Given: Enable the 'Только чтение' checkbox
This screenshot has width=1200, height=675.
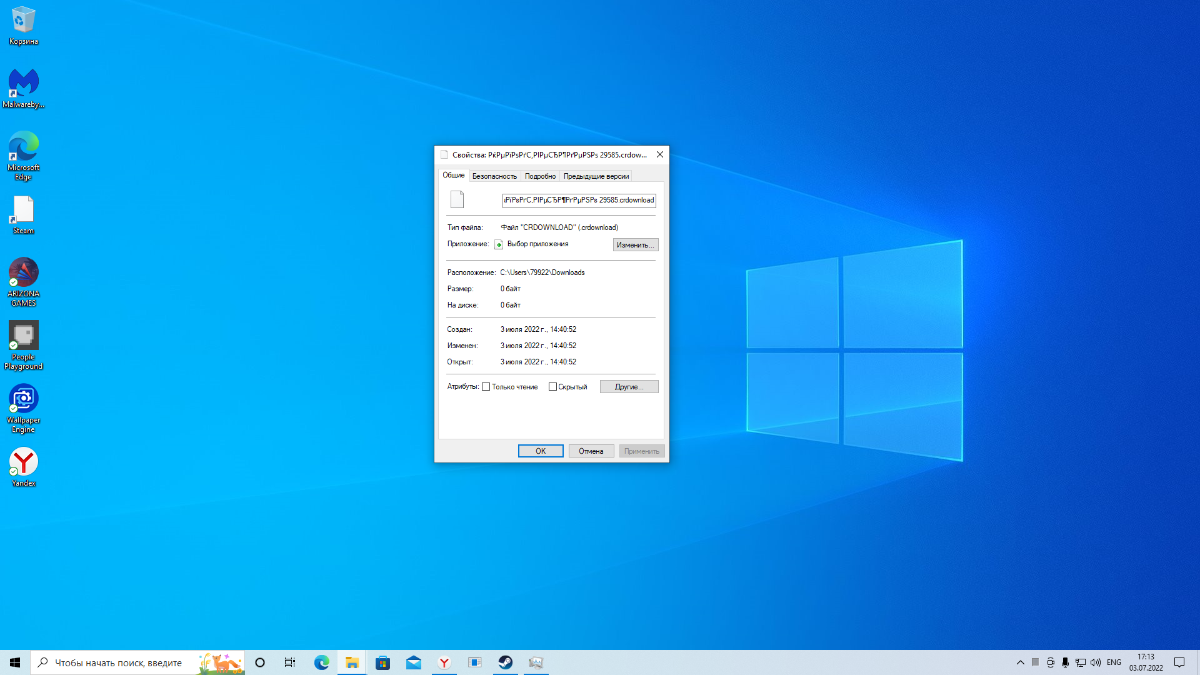Looking at the screenshot, I should coord(486,387).
